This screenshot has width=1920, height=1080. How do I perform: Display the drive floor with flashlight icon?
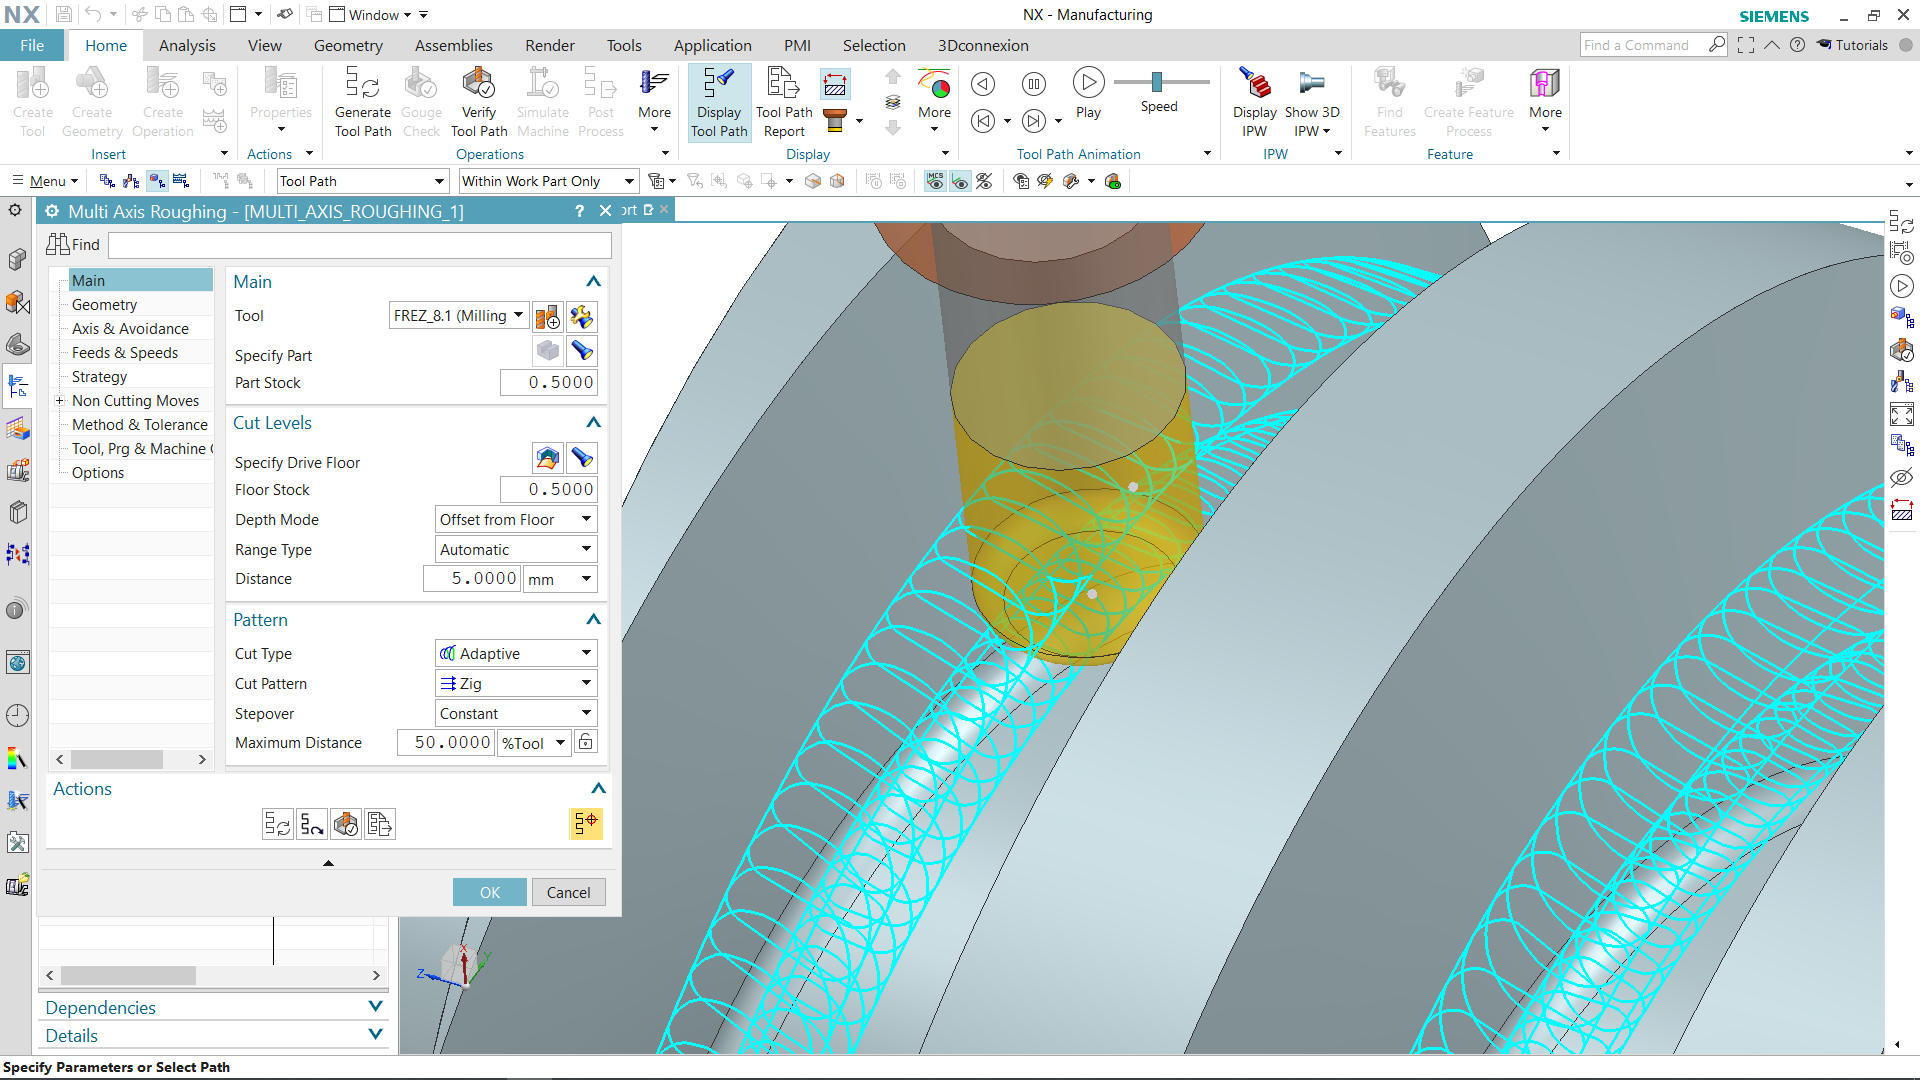[582, 458]
